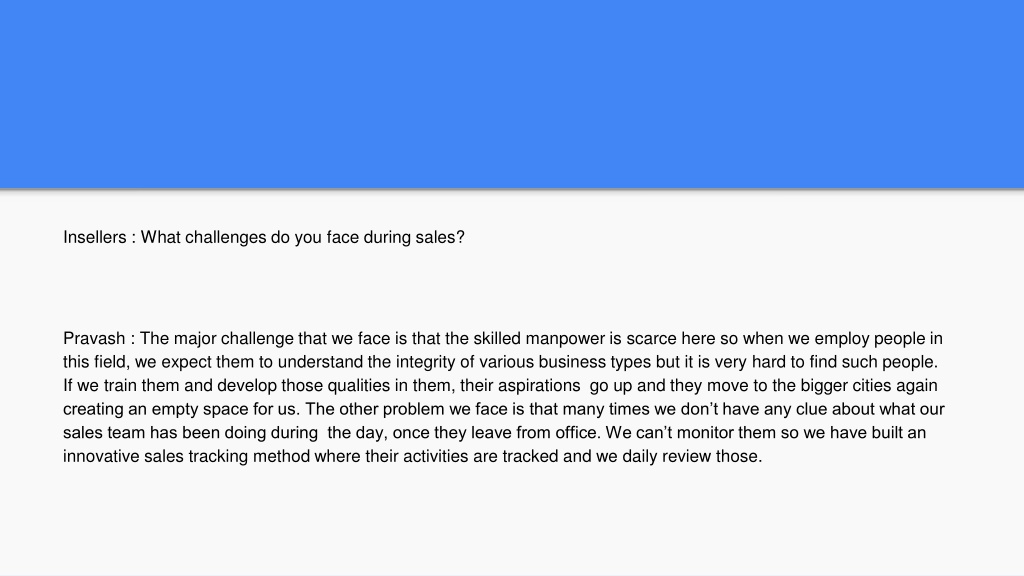This screenshot has height=576, width=1024.
Task: Click the word 'Pravash' starting the answer
Action: [x=94, y=338]
